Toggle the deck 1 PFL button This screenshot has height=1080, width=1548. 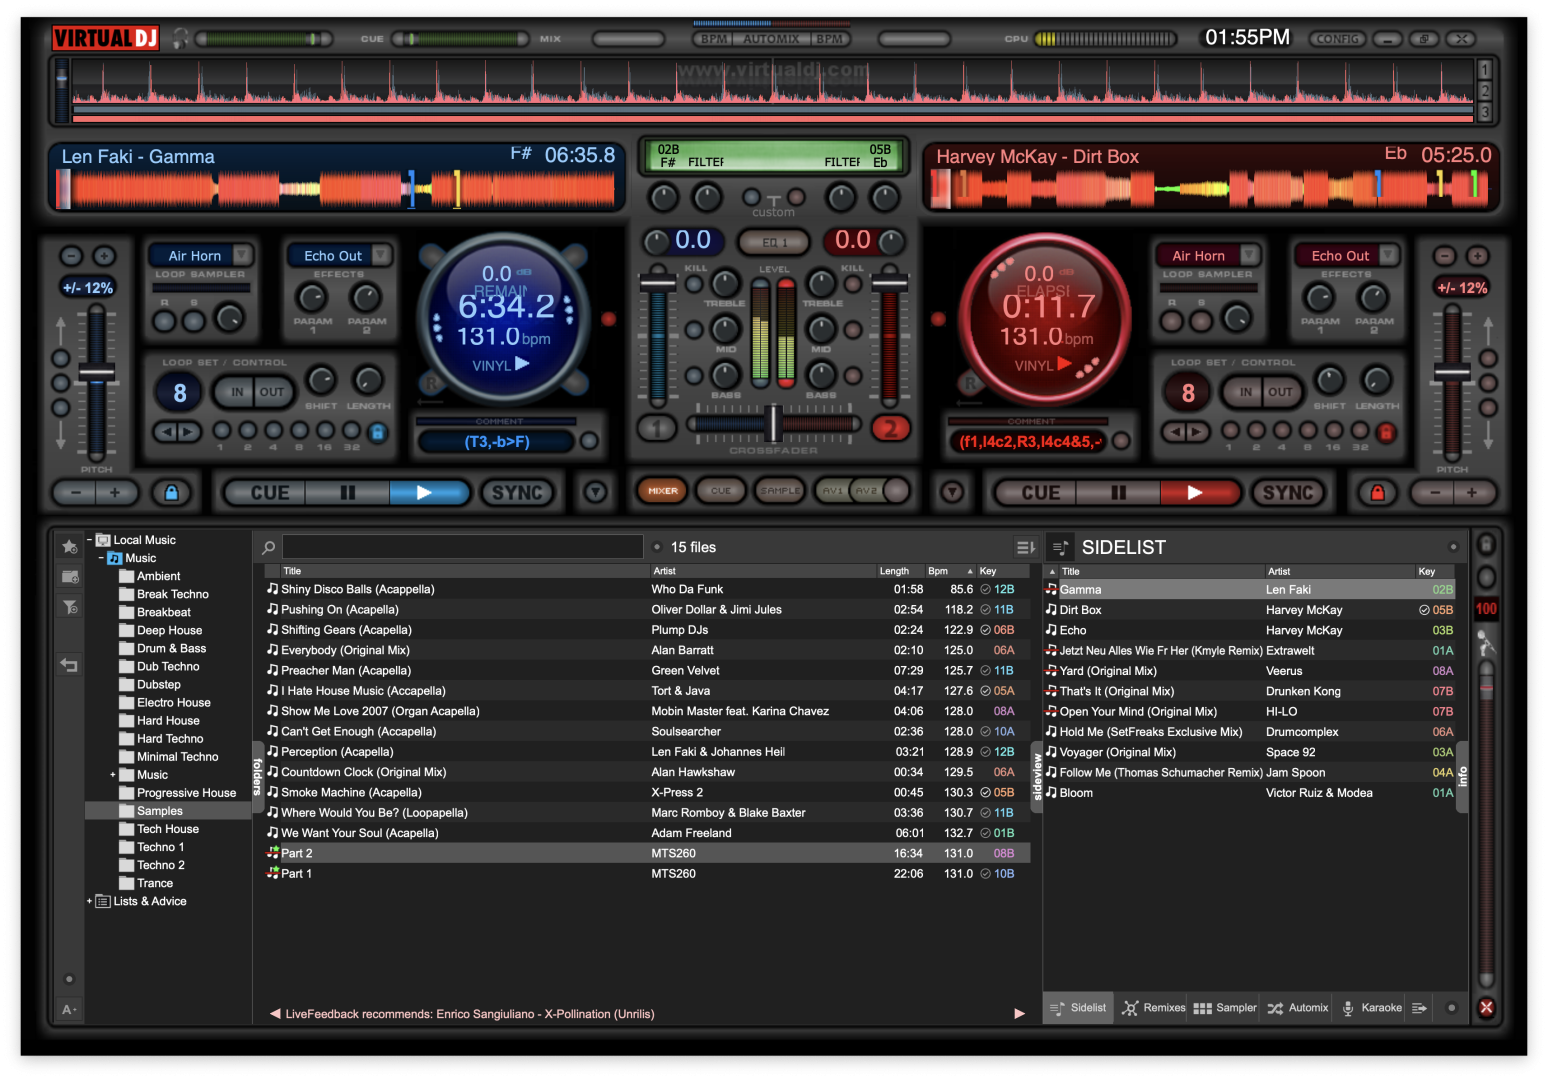click(657, 429)
